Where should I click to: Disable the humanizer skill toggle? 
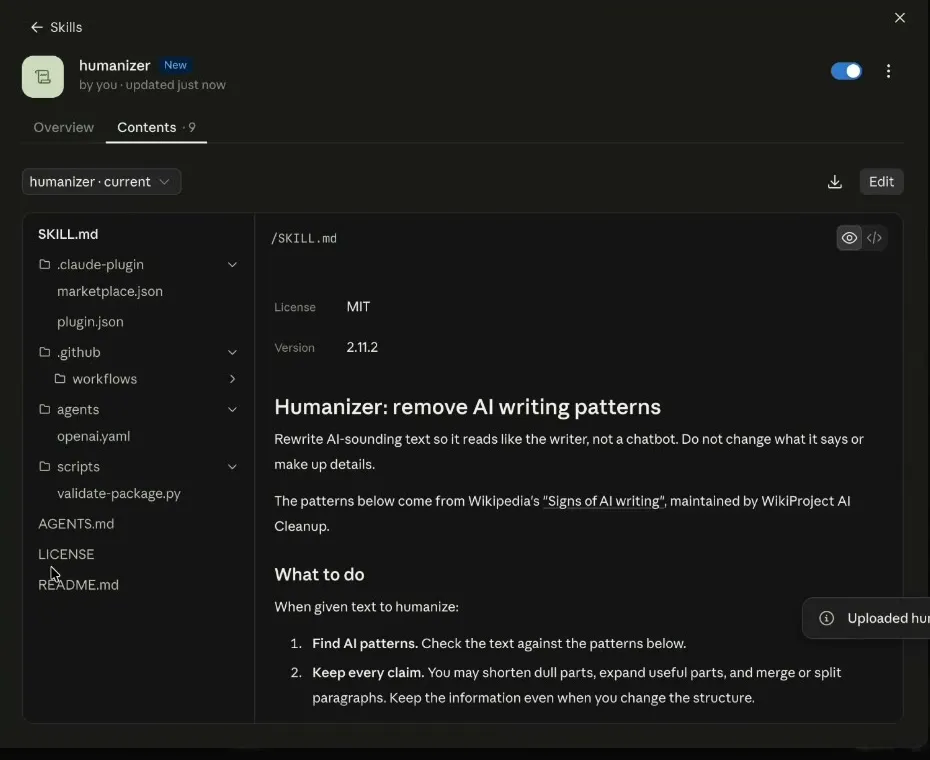click(846, 71)
